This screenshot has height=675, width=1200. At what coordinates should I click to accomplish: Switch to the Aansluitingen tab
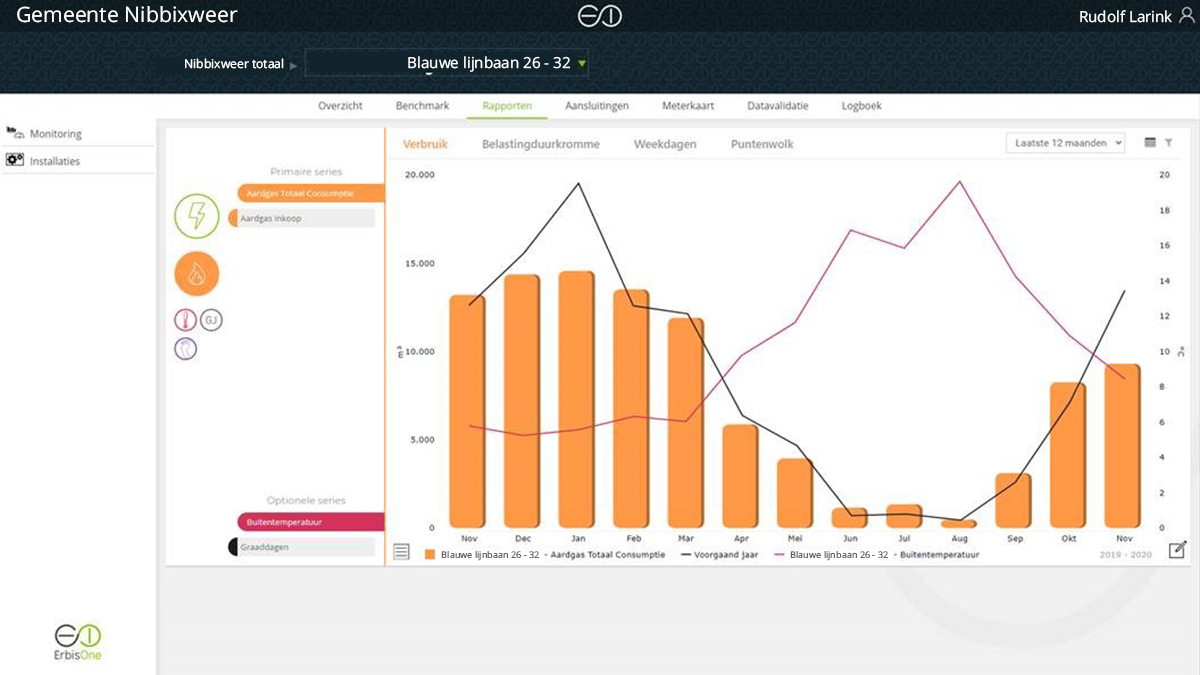[597, 105]
